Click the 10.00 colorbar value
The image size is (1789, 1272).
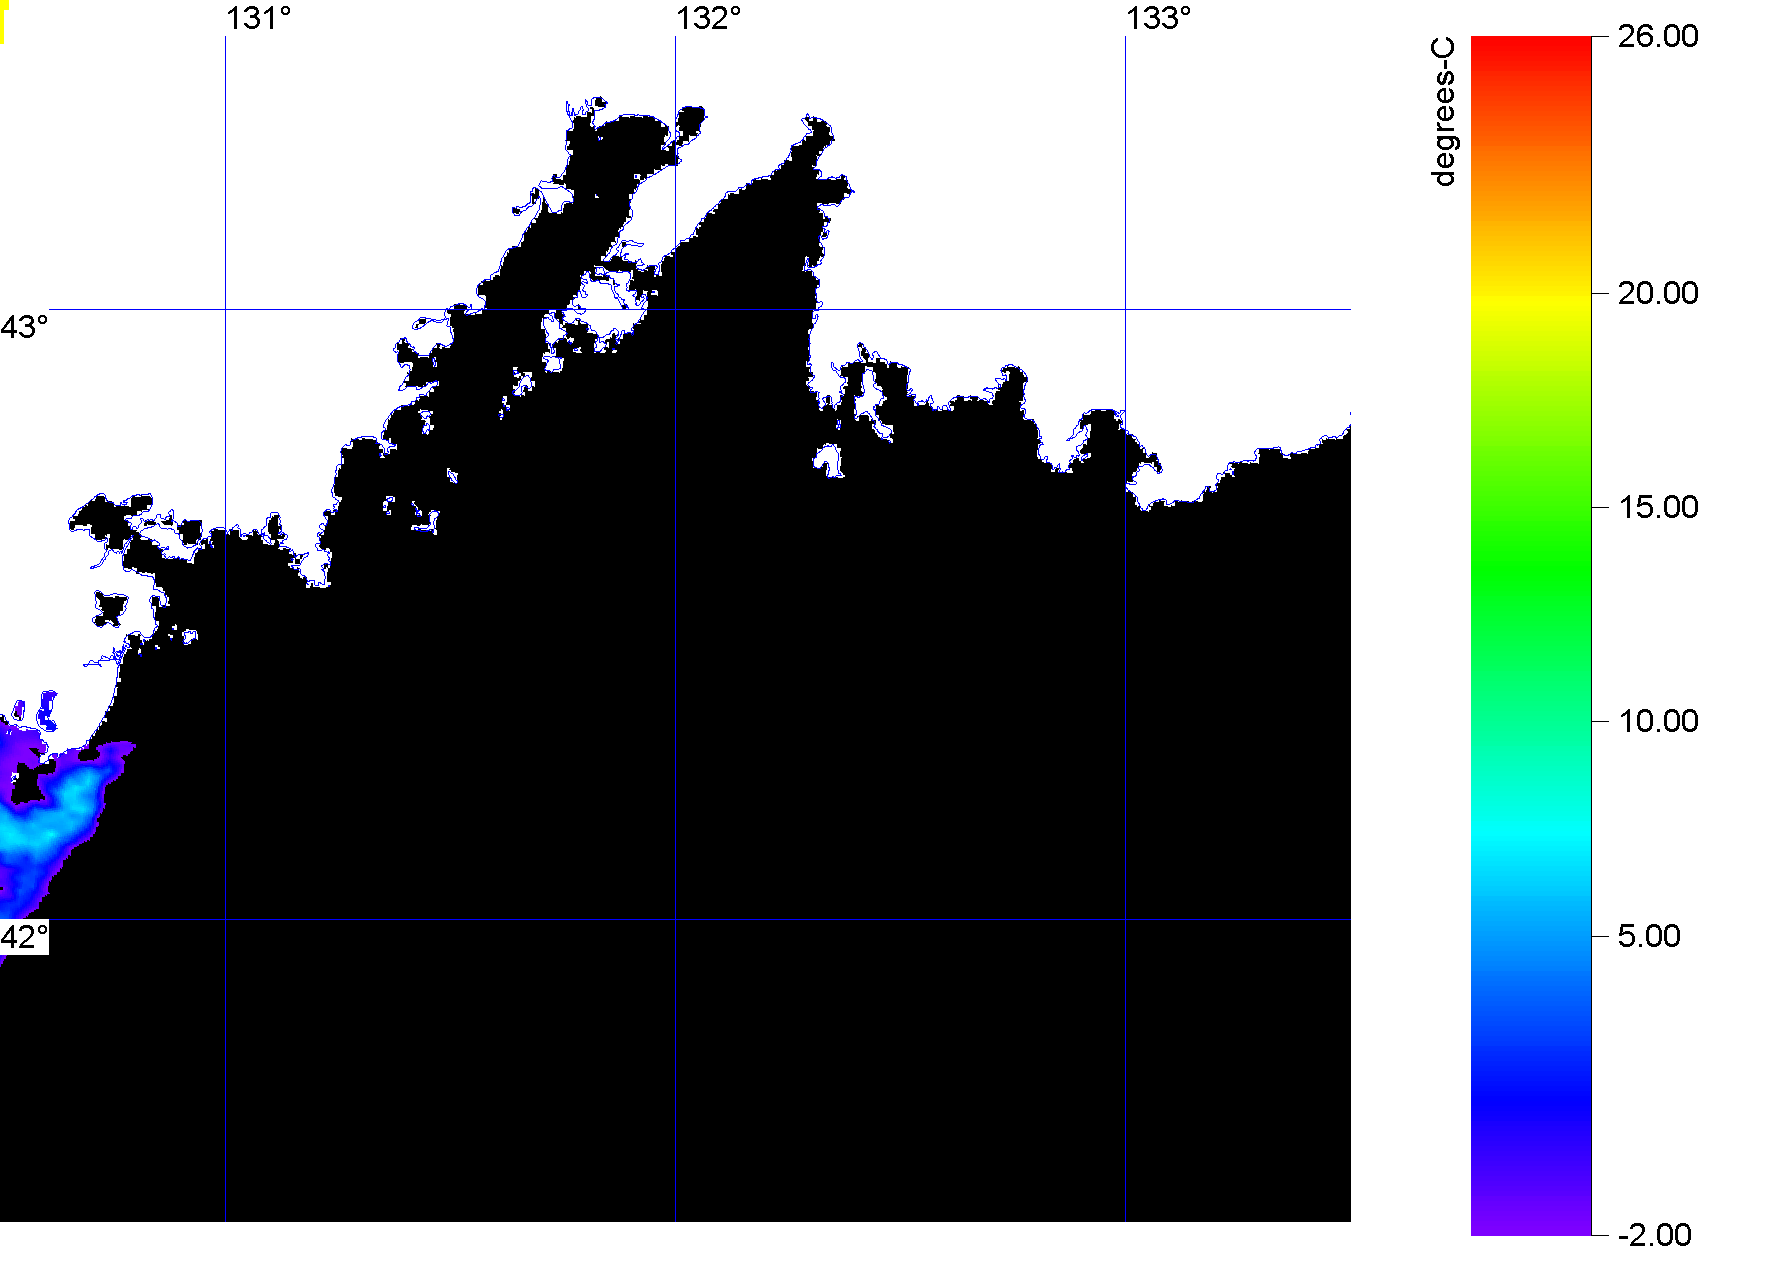1658,721
